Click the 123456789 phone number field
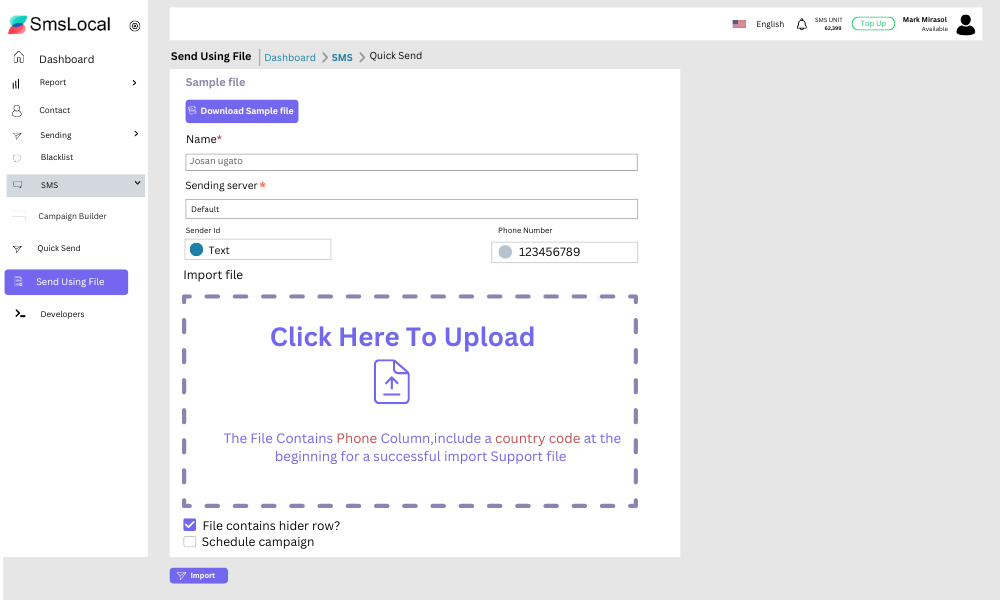This screenshot has width=1000, height=600. coord(564,252)
